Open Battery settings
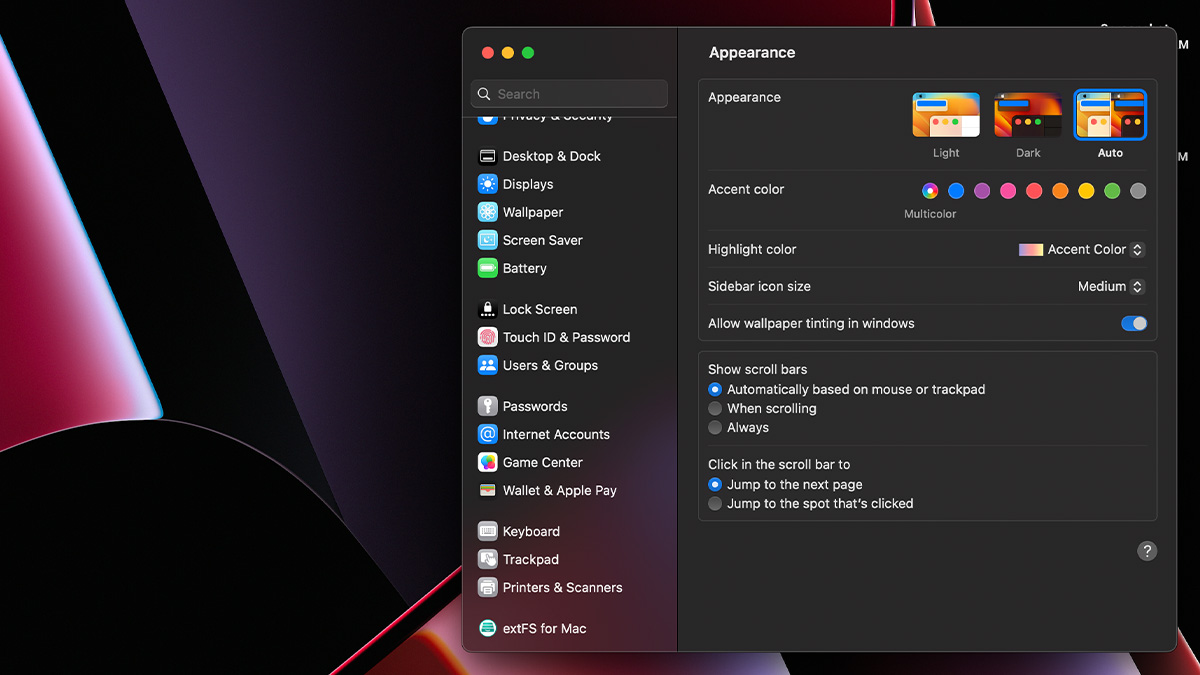The height and width of the screenshot is (675, 1200). [523, 268]
